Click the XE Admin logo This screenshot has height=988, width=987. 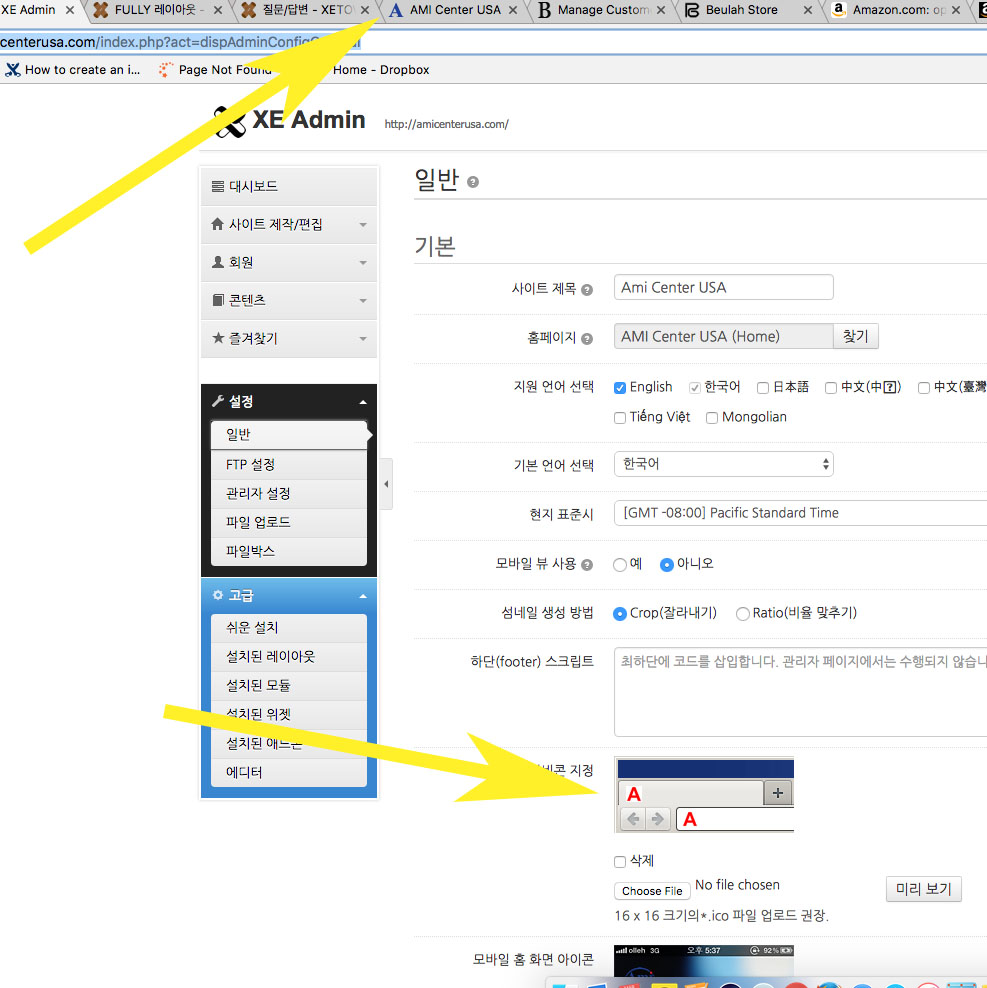[x=290, y=120]
